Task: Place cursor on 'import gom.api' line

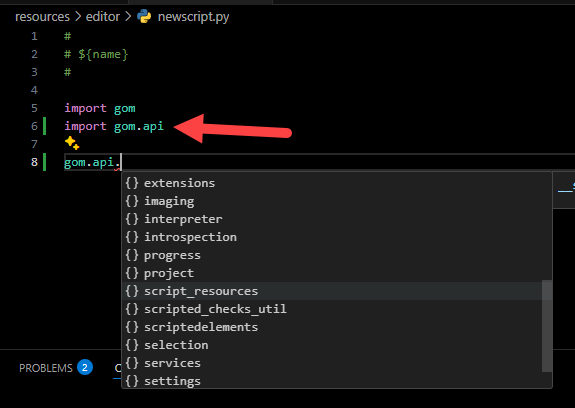Action: pyautogui.click(x=114, y=126)
